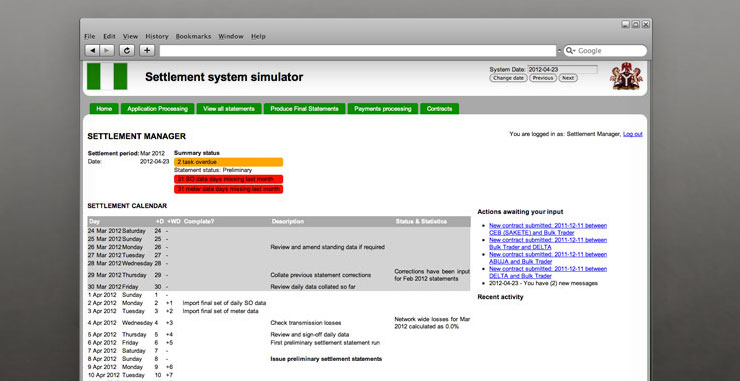Viewport: 740px width, 381px height.
Task: Click the 'Recent activity' heading
Action: [500, 297]
